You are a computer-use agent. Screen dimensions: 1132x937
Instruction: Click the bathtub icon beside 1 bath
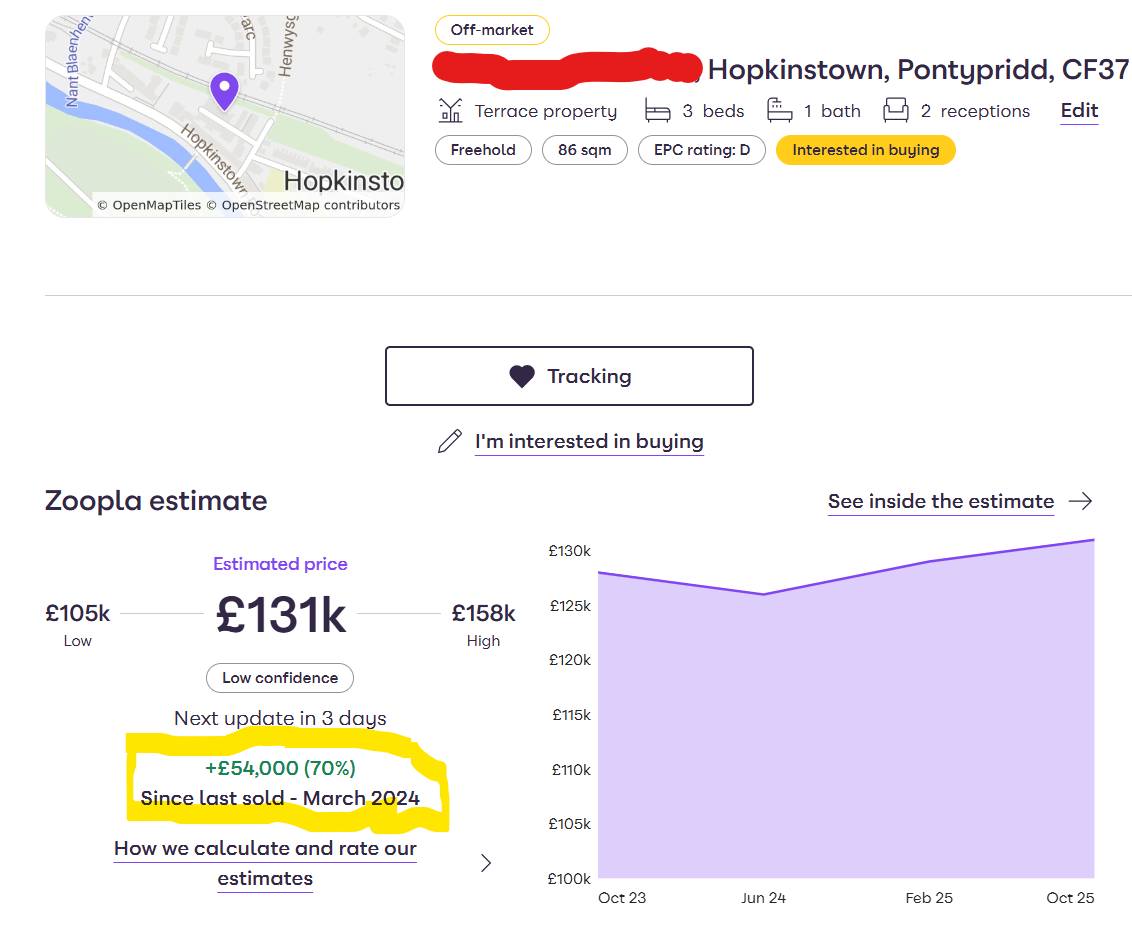point(780,110)
